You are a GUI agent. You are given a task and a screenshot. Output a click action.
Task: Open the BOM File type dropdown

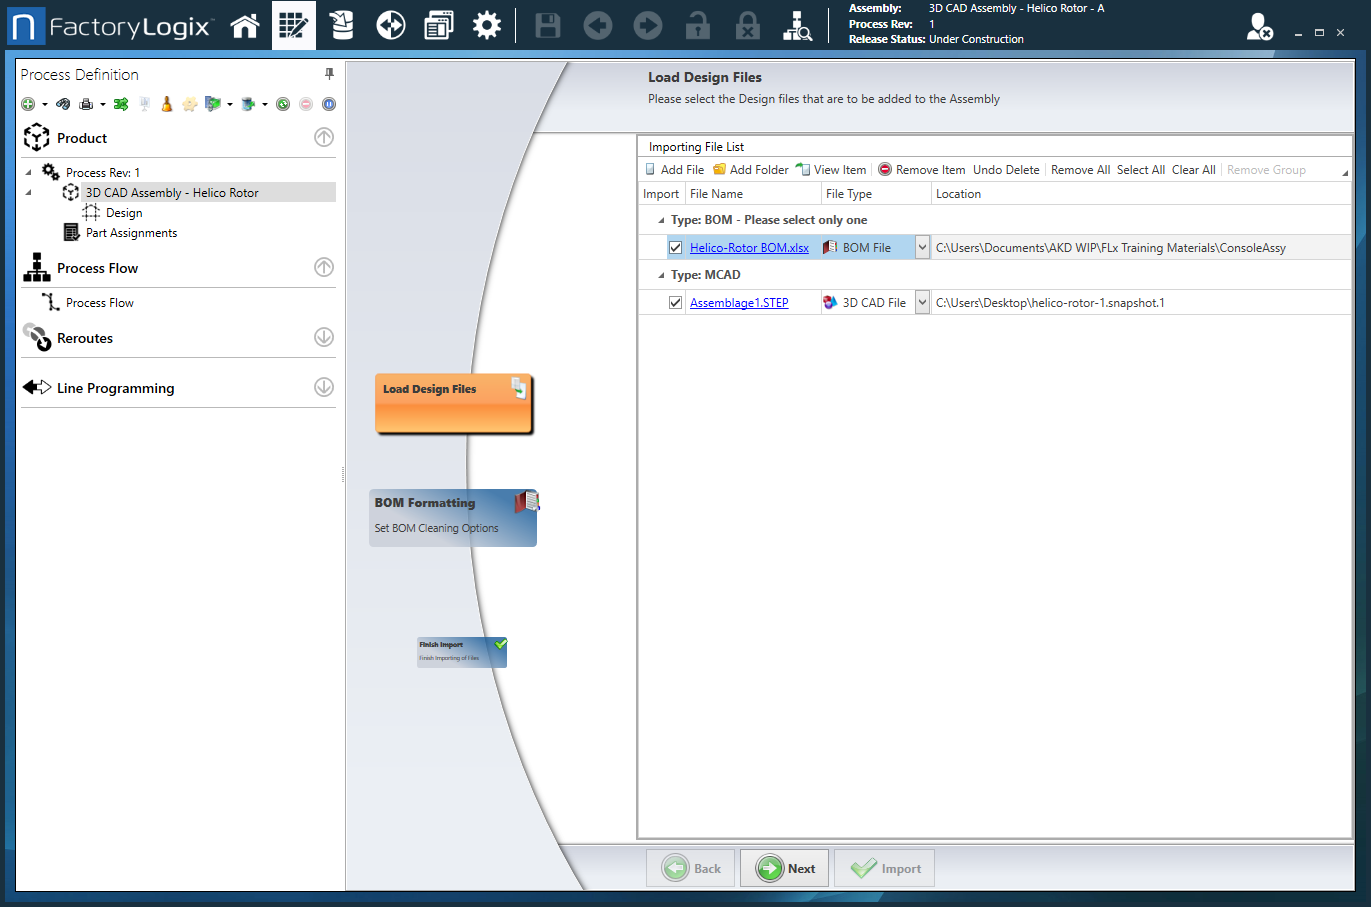point(922,248)
